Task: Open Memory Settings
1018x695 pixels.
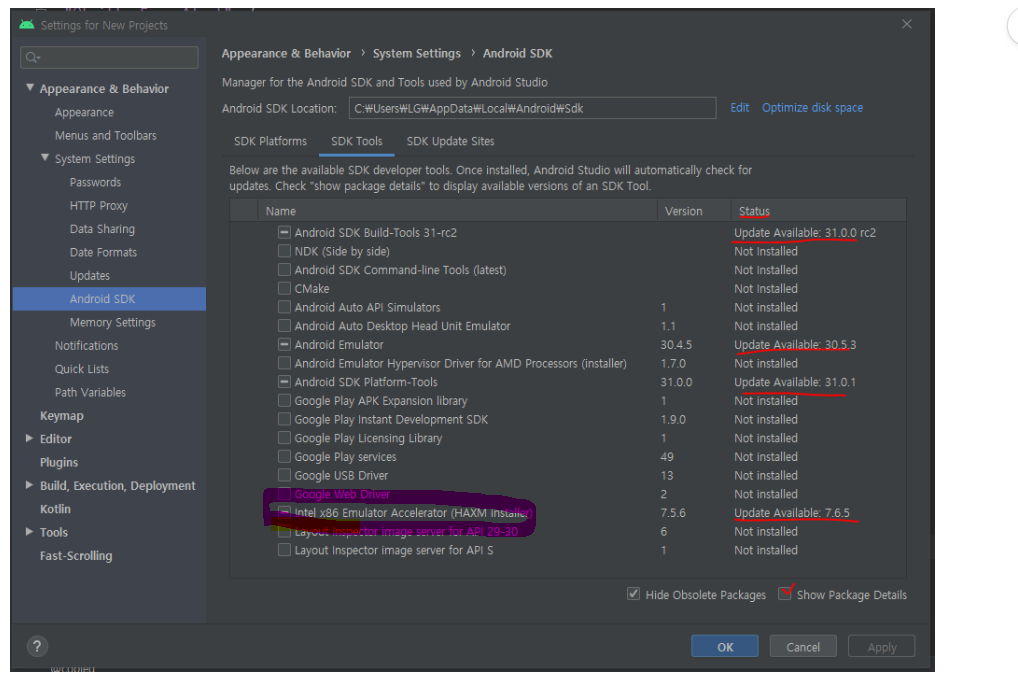Action: 113,323
